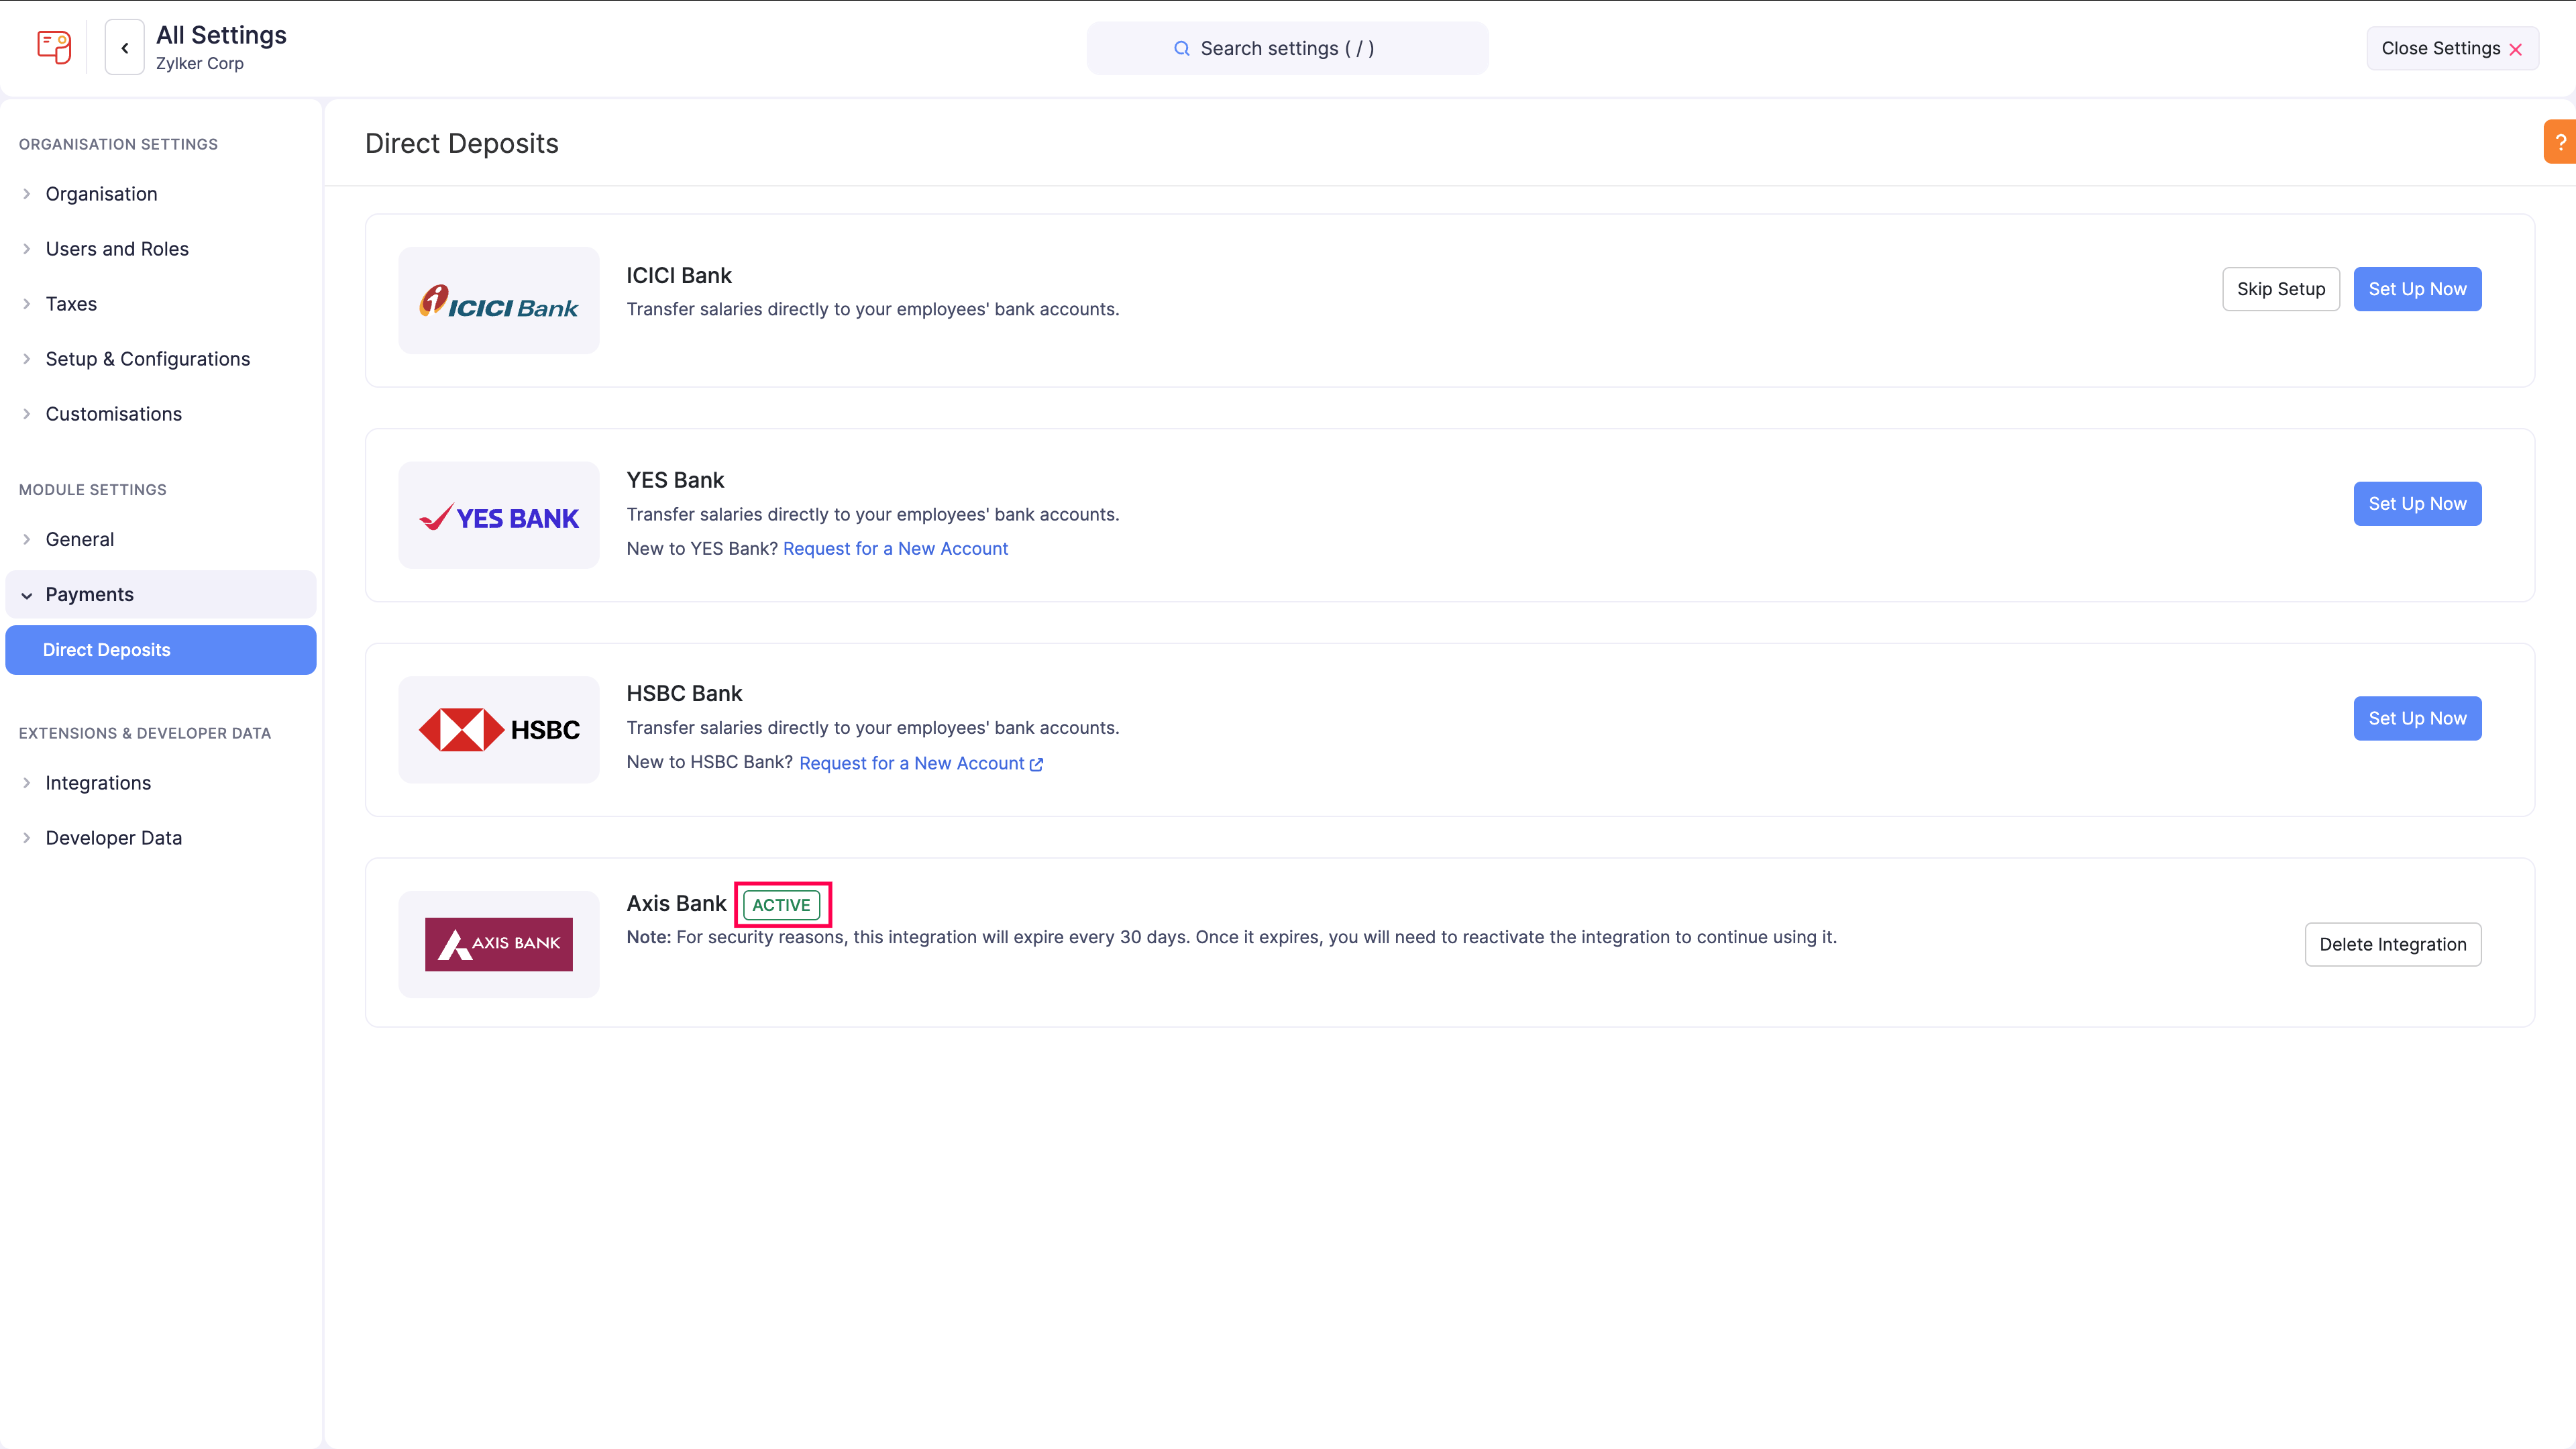
Task: Open YES Bank Request for a New Account
Action: pos(895,549)
